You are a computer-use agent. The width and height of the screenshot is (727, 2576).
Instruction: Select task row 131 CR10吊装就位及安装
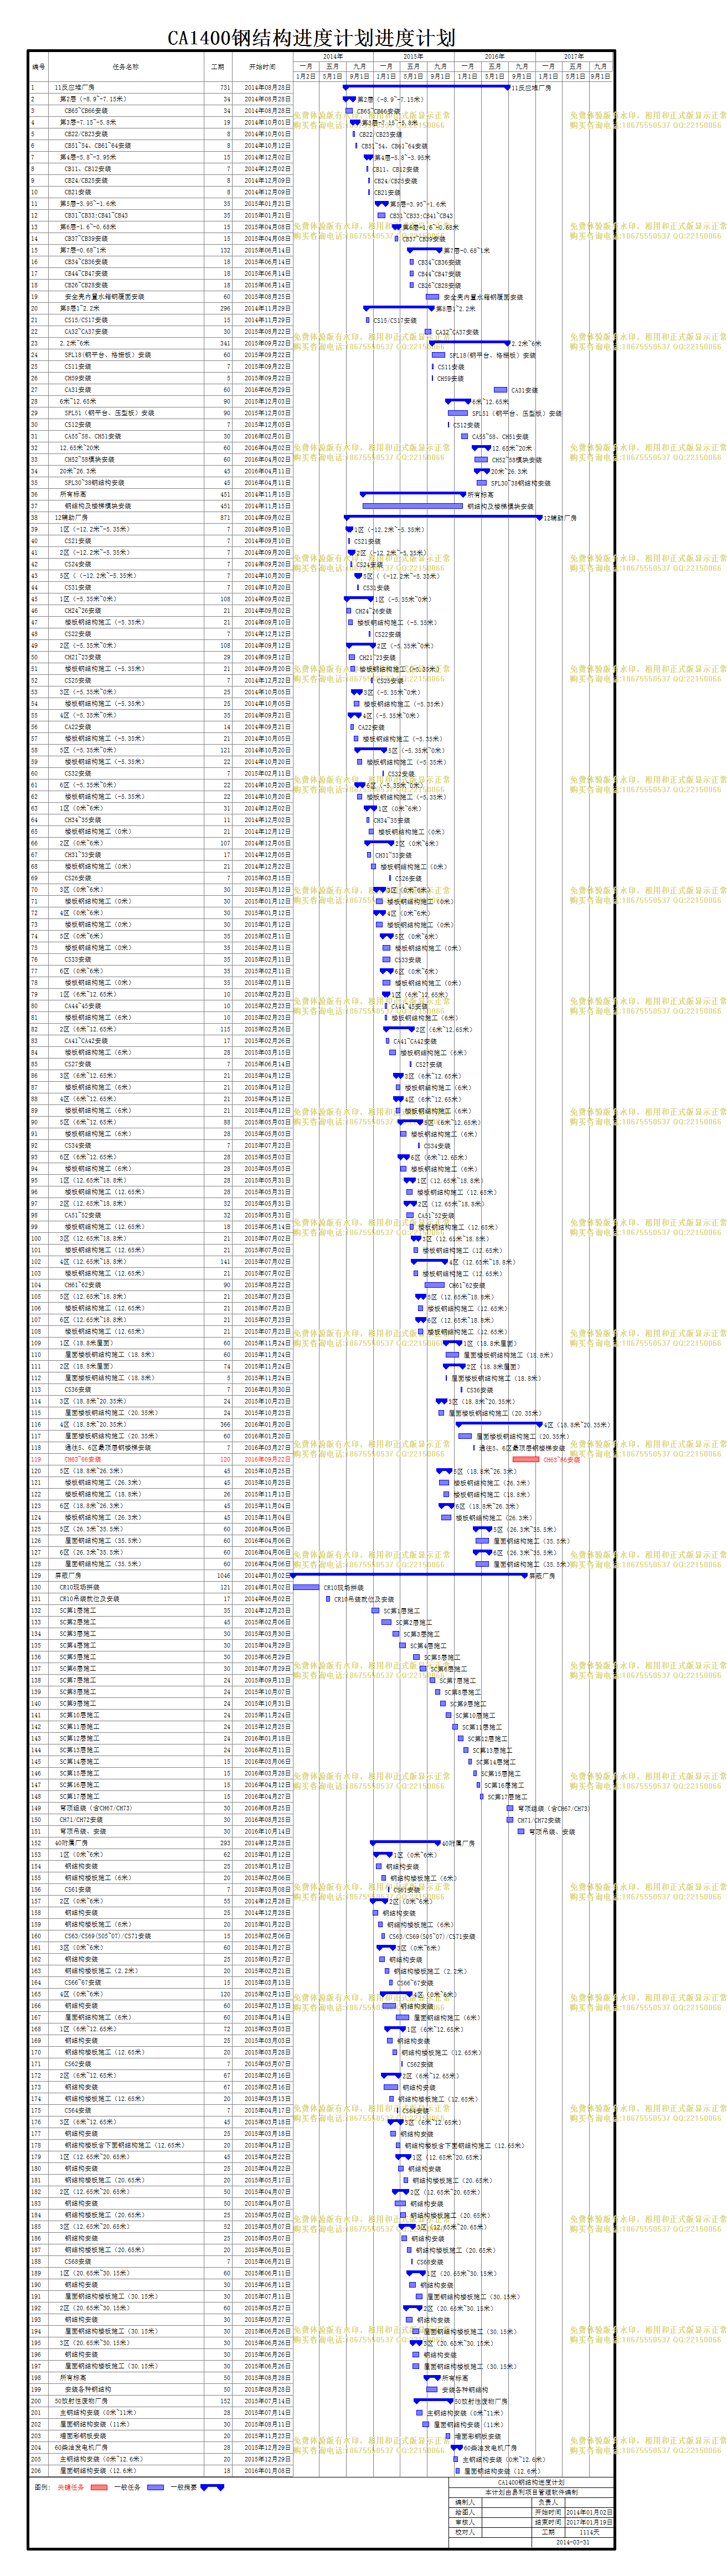pos(160,1599)
